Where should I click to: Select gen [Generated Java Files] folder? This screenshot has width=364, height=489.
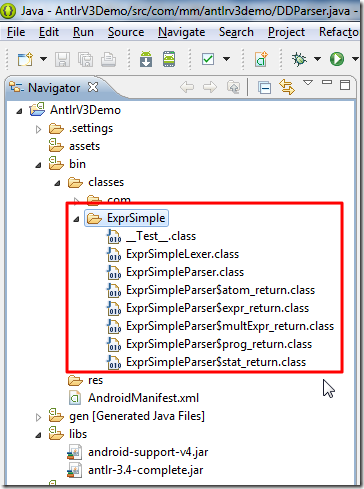pos(137,416)
